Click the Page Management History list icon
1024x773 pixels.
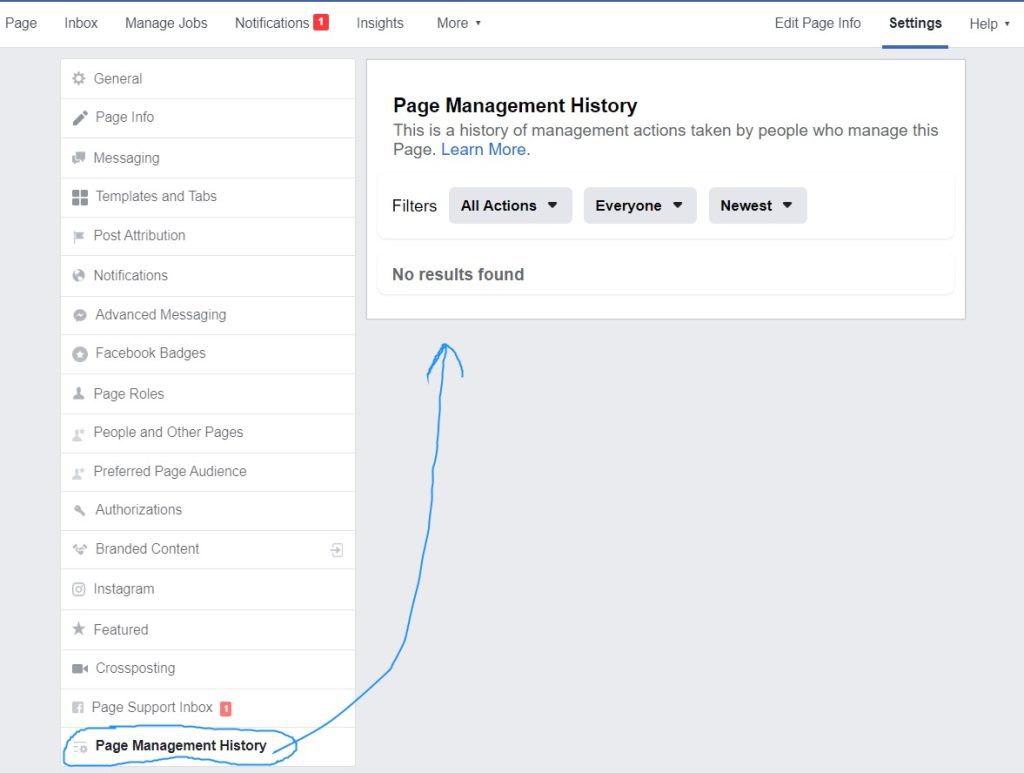coord(80,748)
